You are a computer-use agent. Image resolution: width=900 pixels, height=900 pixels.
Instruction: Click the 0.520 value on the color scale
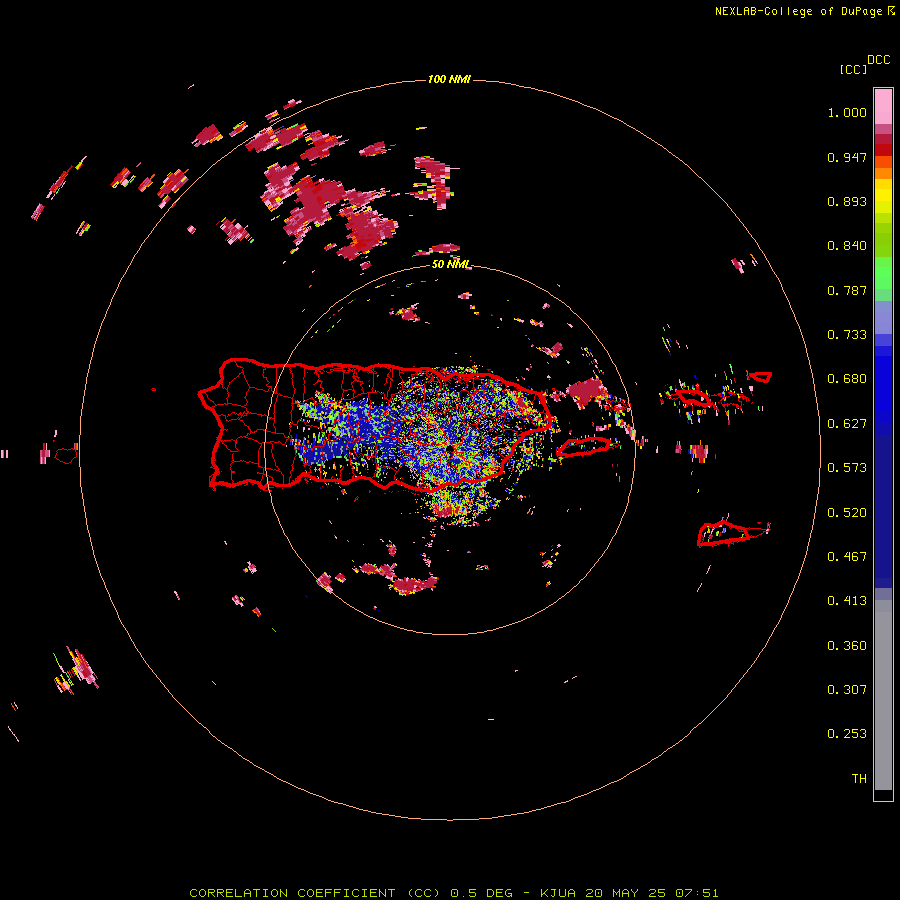847,513
